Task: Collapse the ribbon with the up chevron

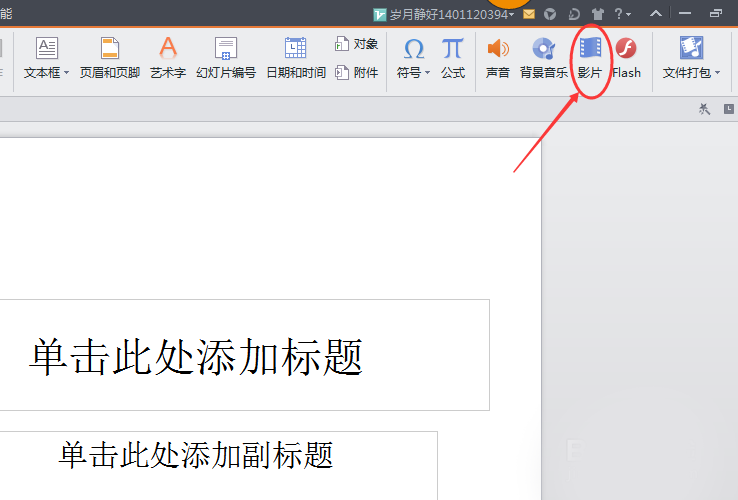Action: [656, 14]
